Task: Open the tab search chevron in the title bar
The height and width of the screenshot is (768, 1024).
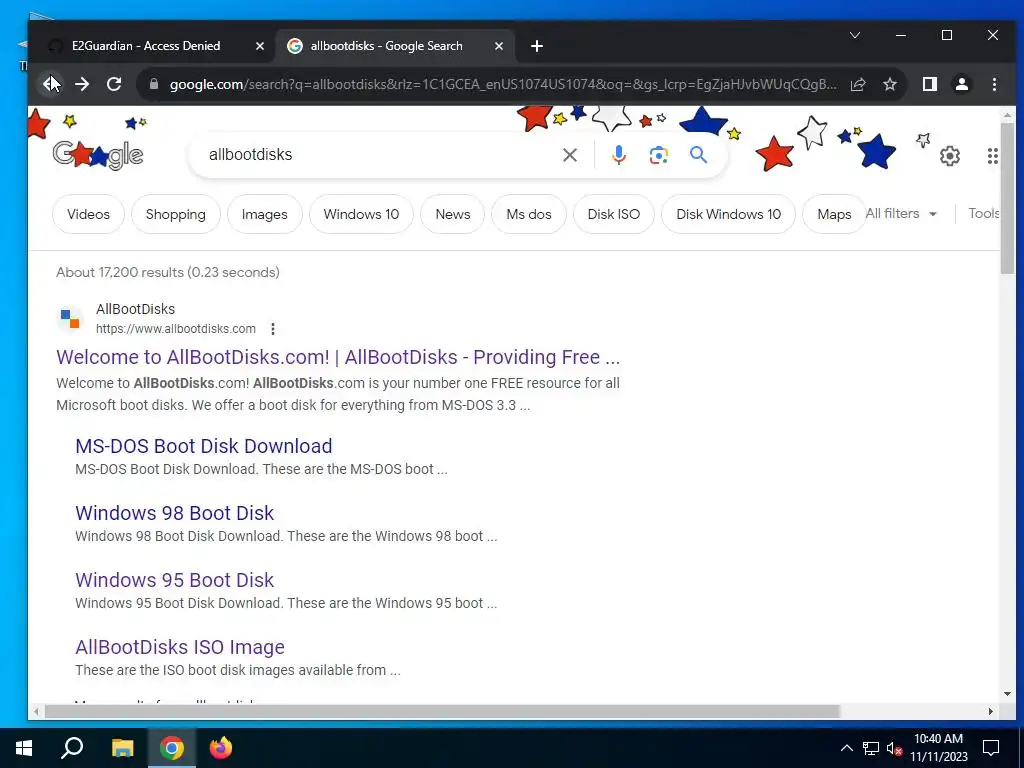Action: click(x=855, y=35)
